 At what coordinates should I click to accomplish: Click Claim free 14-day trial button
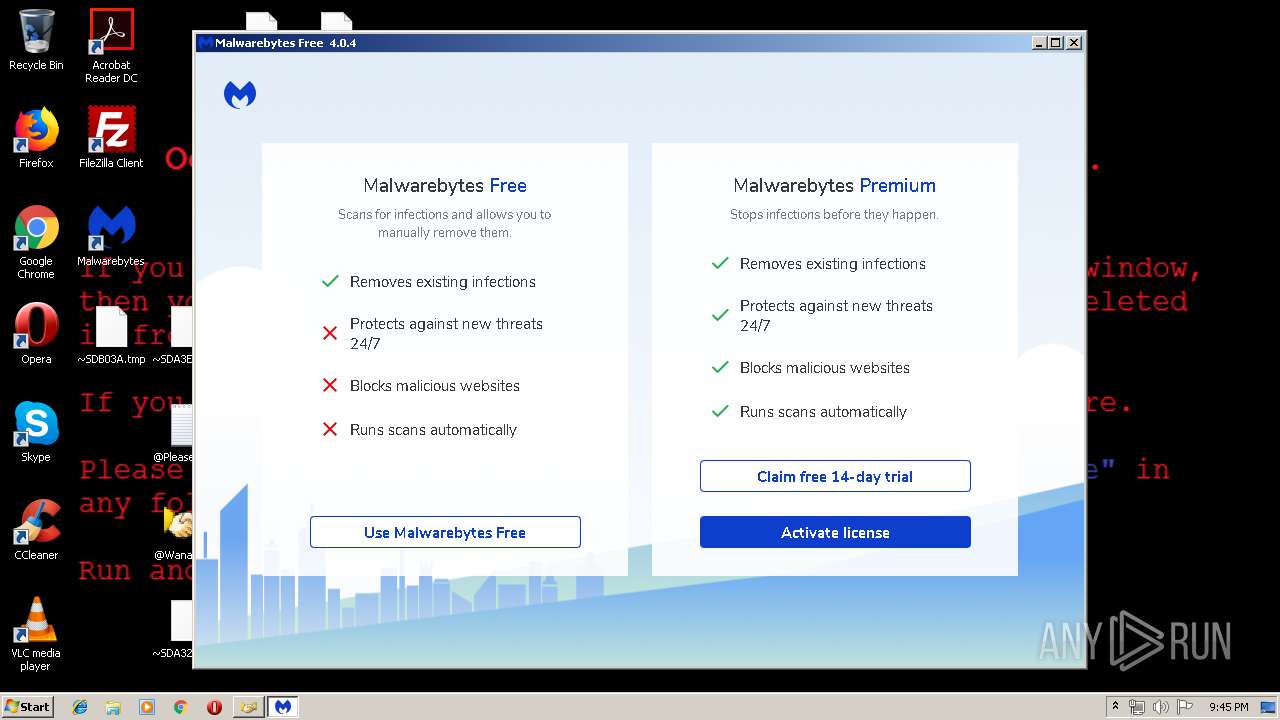835,476
